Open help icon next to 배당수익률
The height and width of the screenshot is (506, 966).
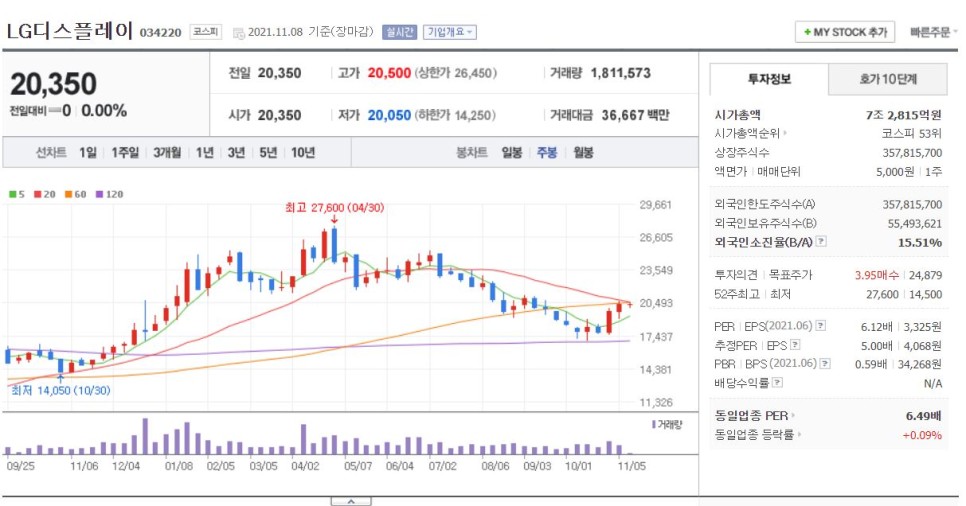coord(777,383)
